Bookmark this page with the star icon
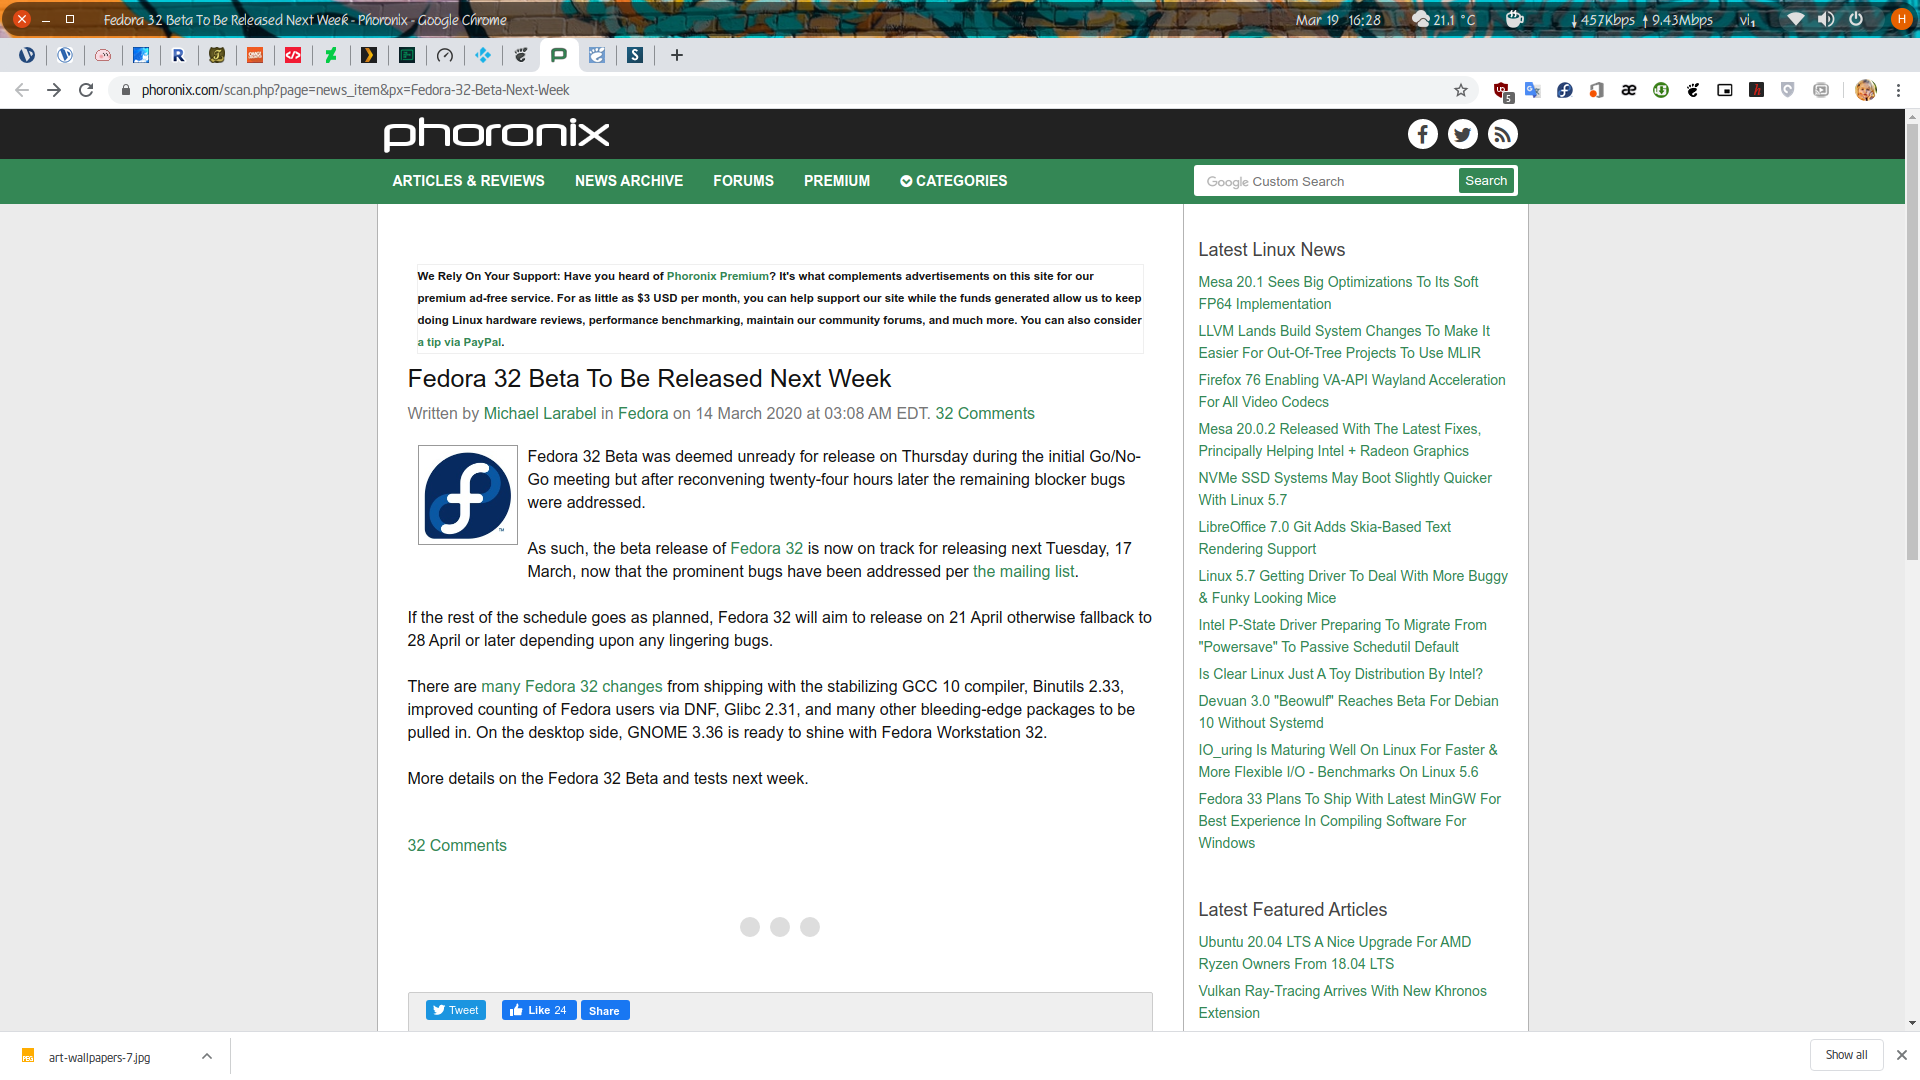Screen dimensions: 1920x1080 pyautogui.click(x=1461, y=90)
